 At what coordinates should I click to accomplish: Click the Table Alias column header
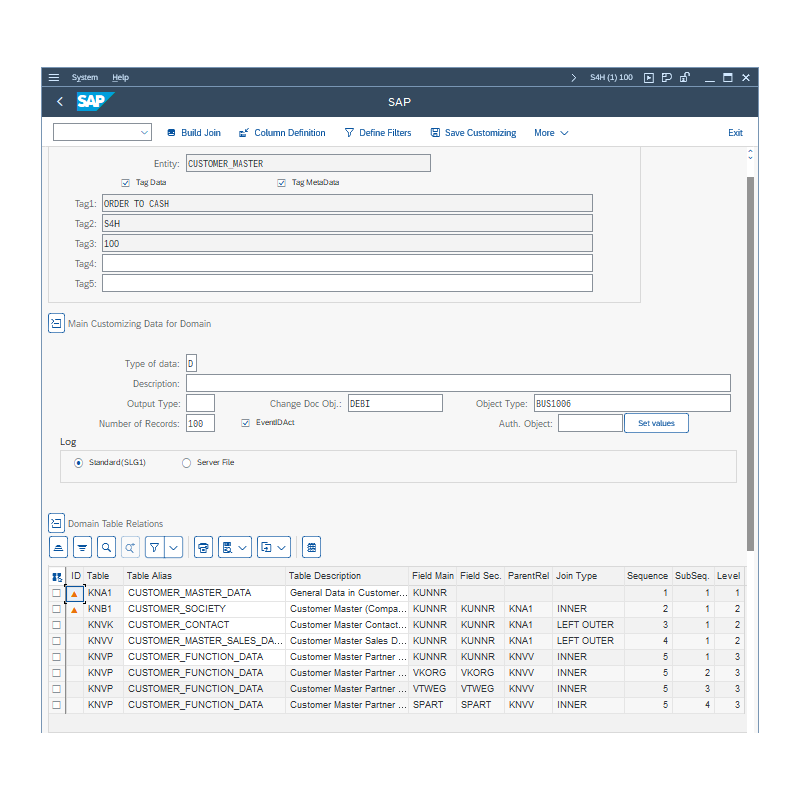204,576
